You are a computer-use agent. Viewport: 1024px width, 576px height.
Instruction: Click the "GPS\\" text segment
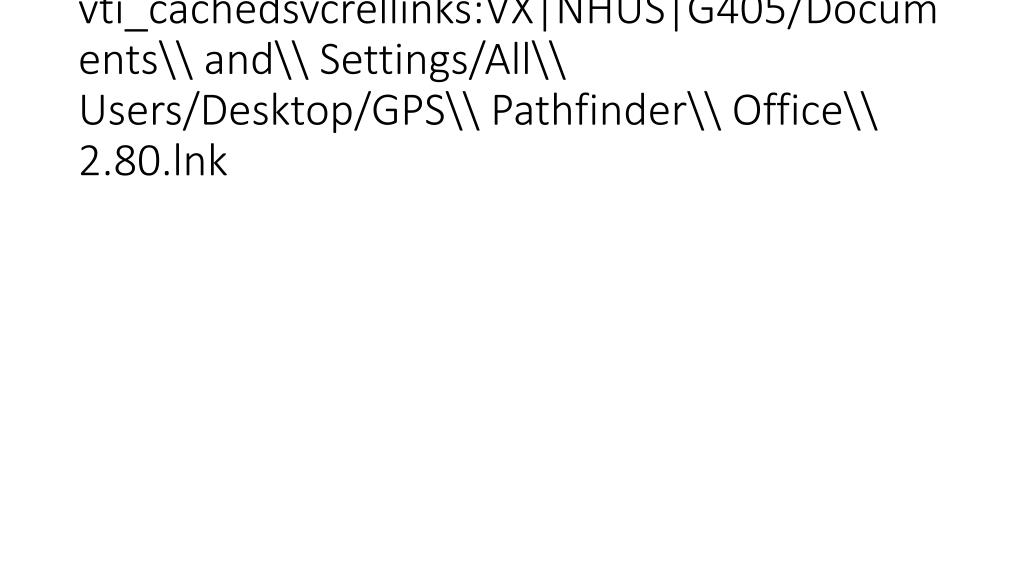(426, 110)
